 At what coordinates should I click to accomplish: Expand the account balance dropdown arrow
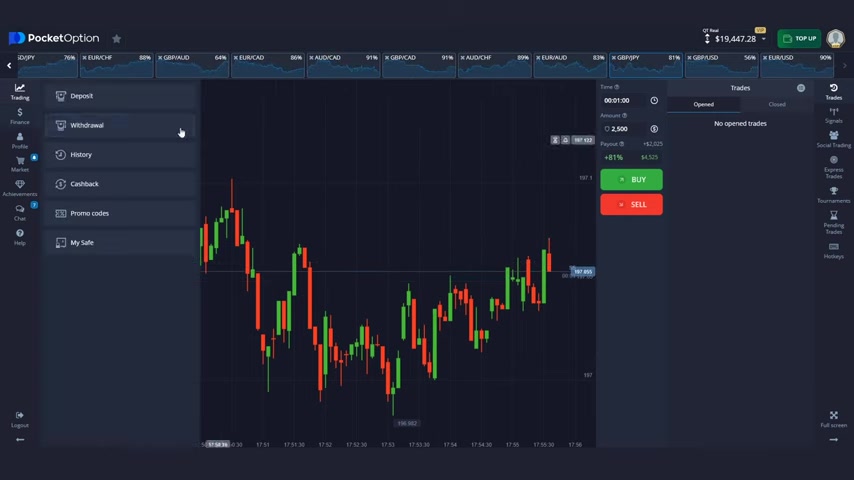coord(764,39)
